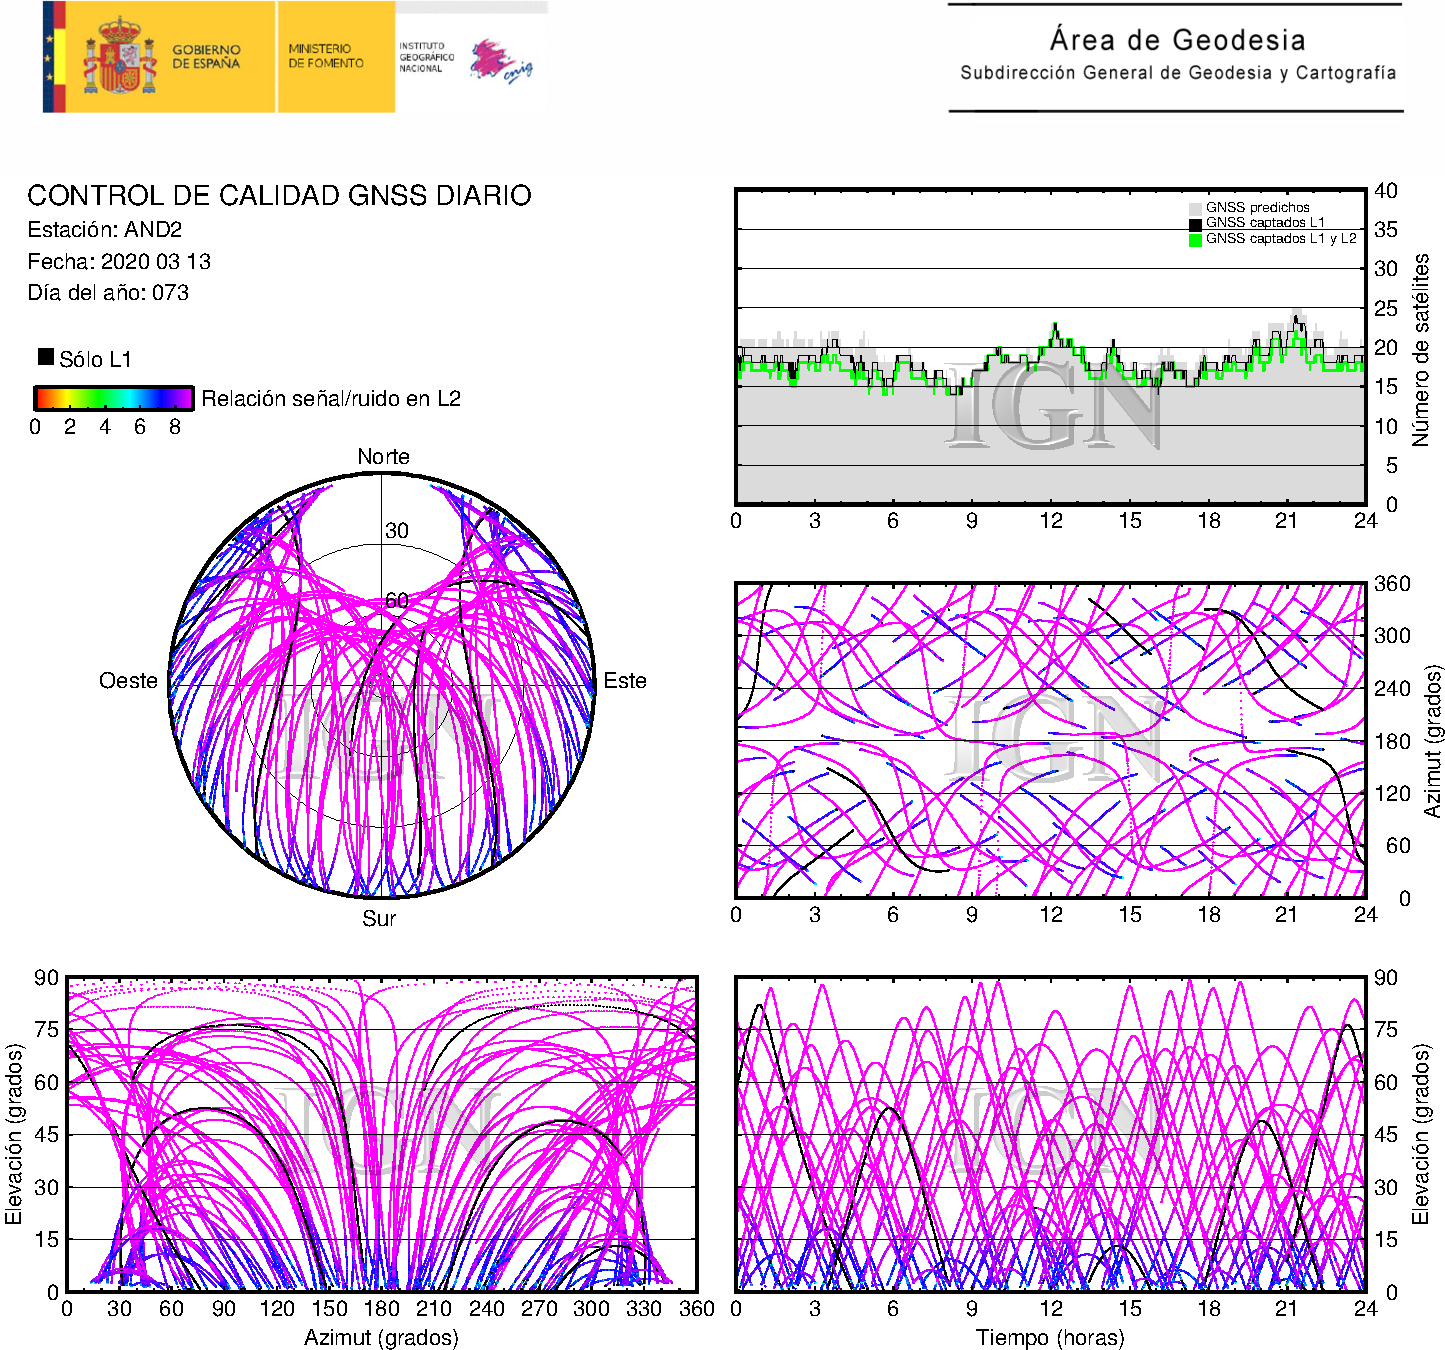The width and height of the screenshot is (1445, 1350).
Task: Click the signal-to-noise L2 color gradient bar
Action: tap(113, 398)
